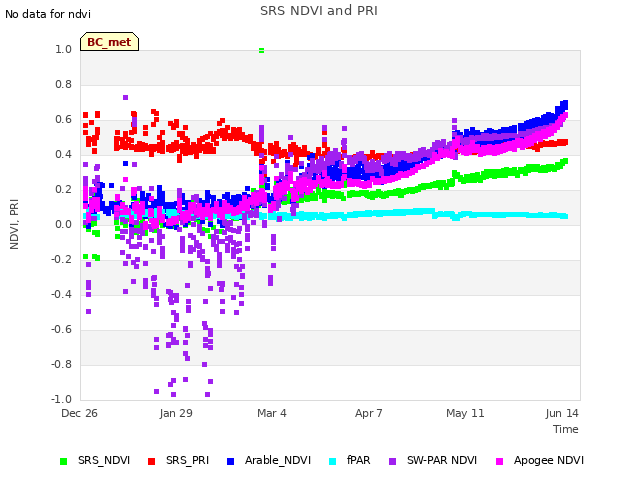The height and width of the screenshot is (480, 640).
Task: Click the red SRS_PRI legend swatch
Action: click(151, 461)
